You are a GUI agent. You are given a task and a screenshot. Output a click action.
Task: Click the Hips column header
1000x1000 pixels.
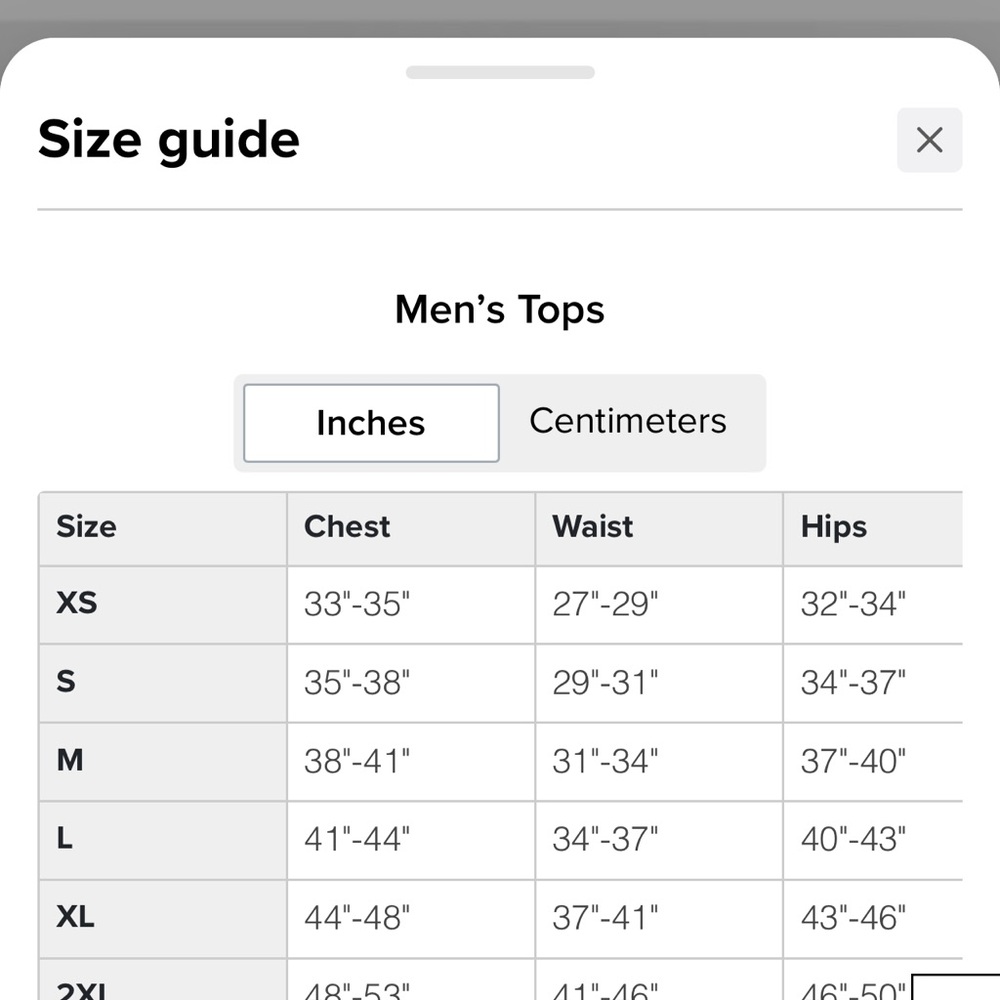pyautogui.click(x=834, y=528)
